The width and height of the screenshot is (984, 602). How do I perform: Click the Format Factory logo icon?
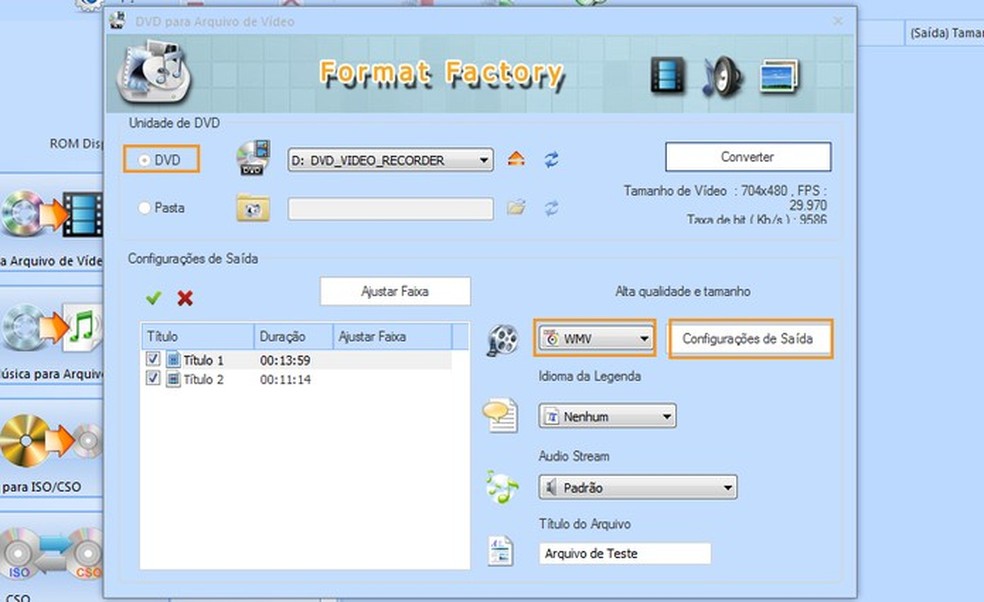click(x=154, y=72)
